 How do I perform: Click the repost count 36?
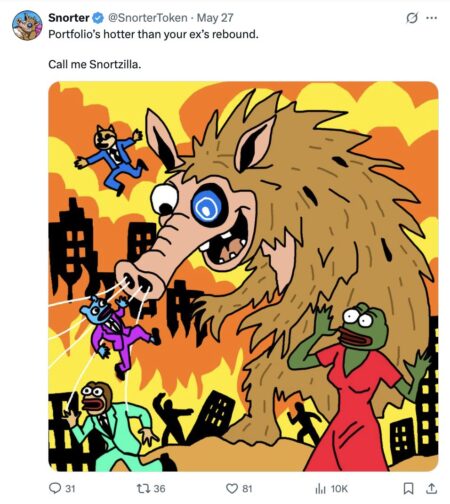click(159, 489)
